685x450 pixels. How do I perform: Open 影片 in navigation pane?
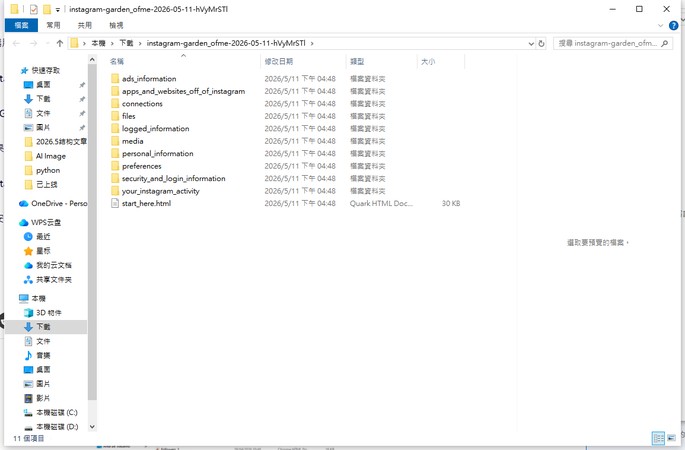point(37,398)
